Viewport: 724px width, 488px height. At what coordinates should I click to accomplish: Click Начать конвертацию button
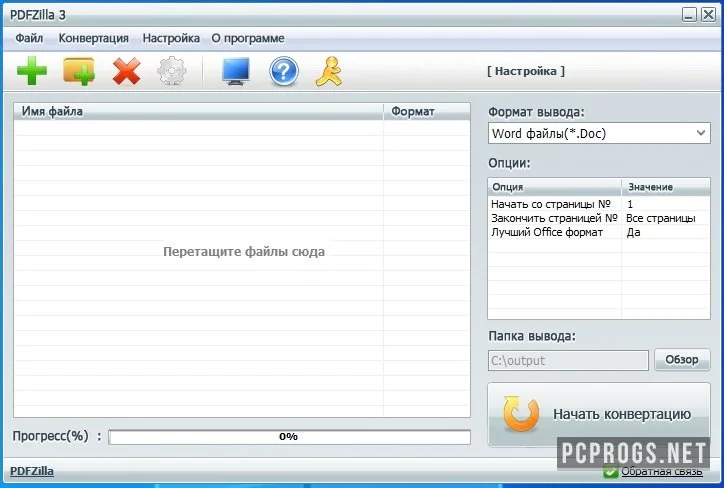(x=599, y=414)
